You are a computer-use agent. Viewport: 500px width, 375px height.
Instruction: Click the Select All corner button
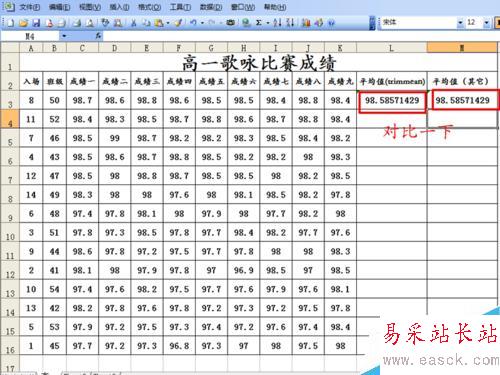pos(10,48)
